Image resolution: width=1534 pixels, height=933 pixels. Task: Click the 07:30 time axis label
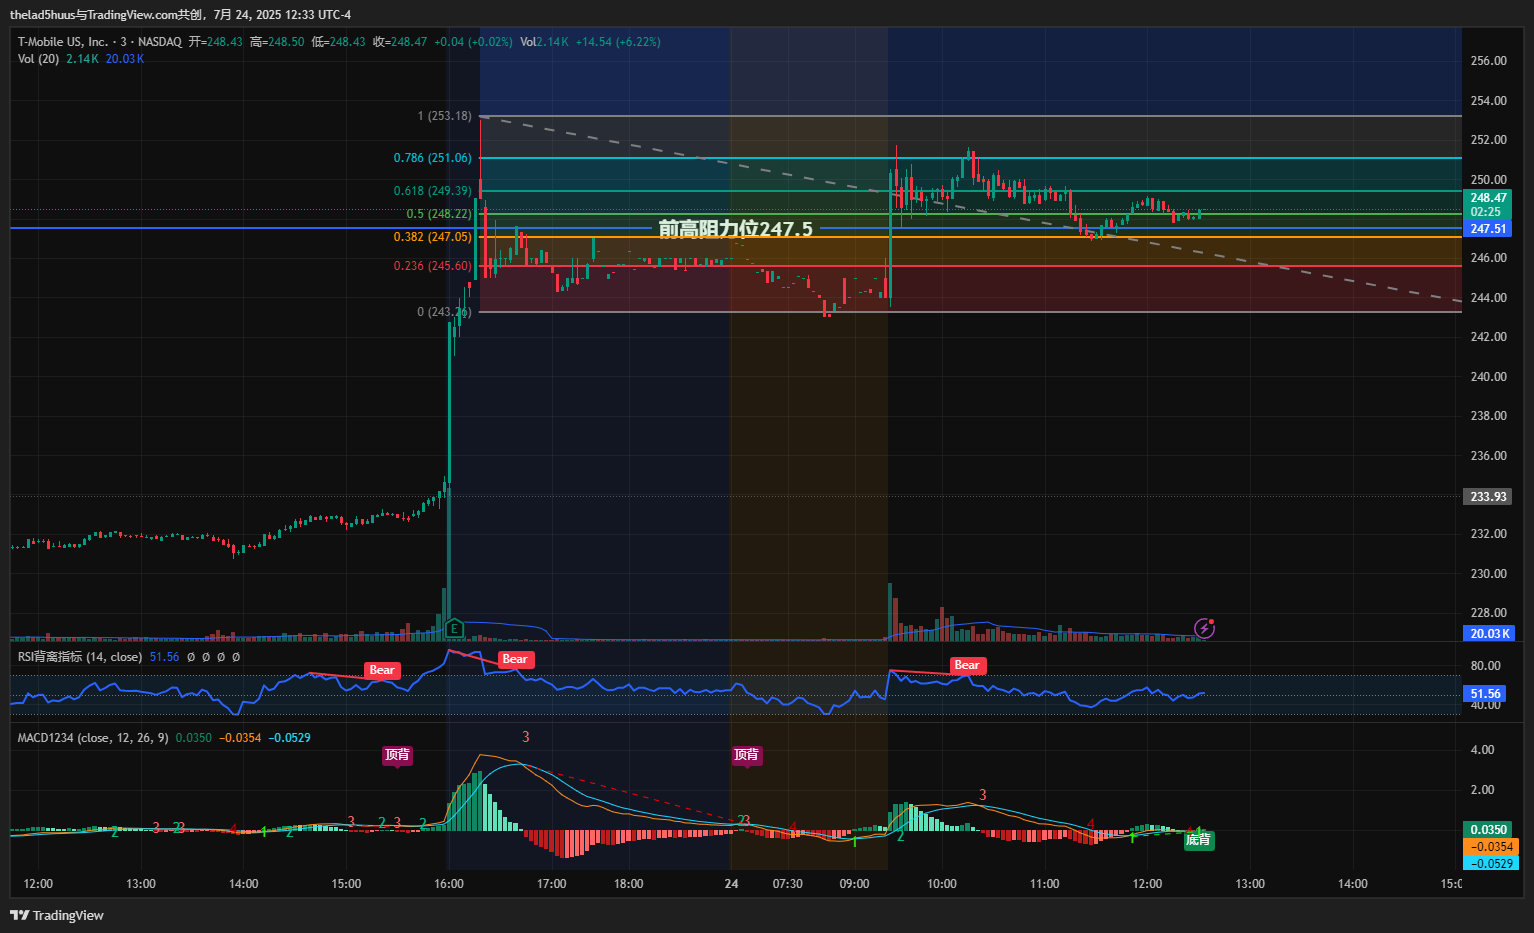(788, 884)
